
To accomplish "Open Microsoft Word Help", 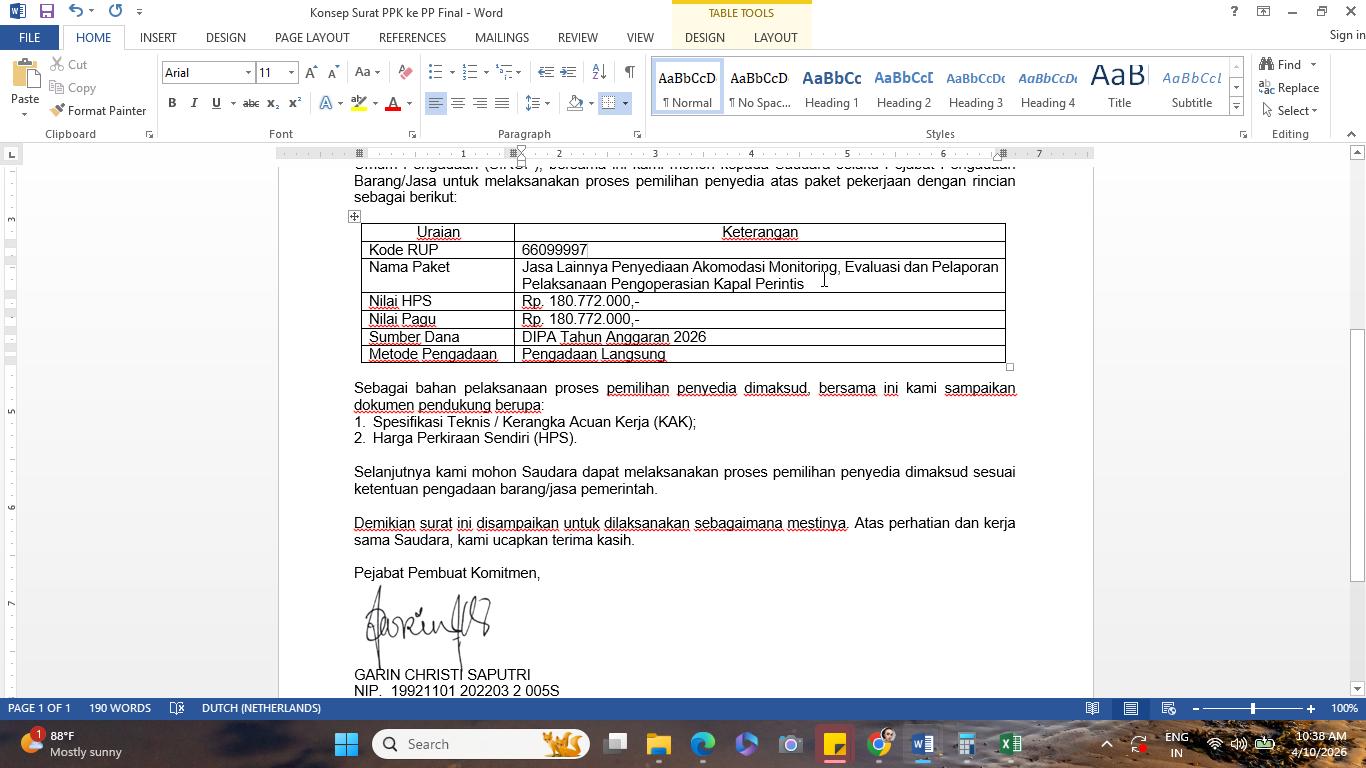I will pos(1234,12).
